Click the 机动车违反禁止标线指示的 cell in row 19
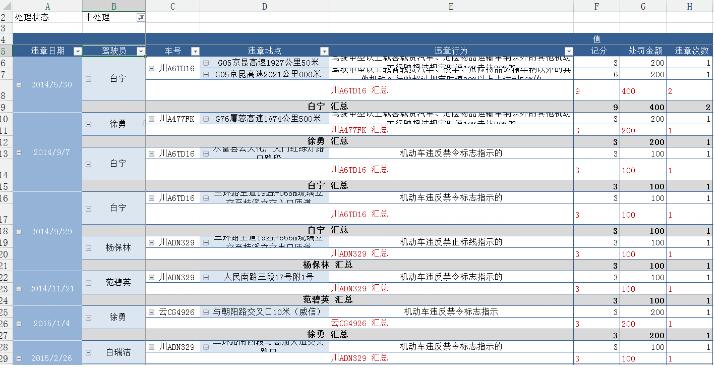The image size is (714, 368). pyautogui.click(x=451, y=242)
